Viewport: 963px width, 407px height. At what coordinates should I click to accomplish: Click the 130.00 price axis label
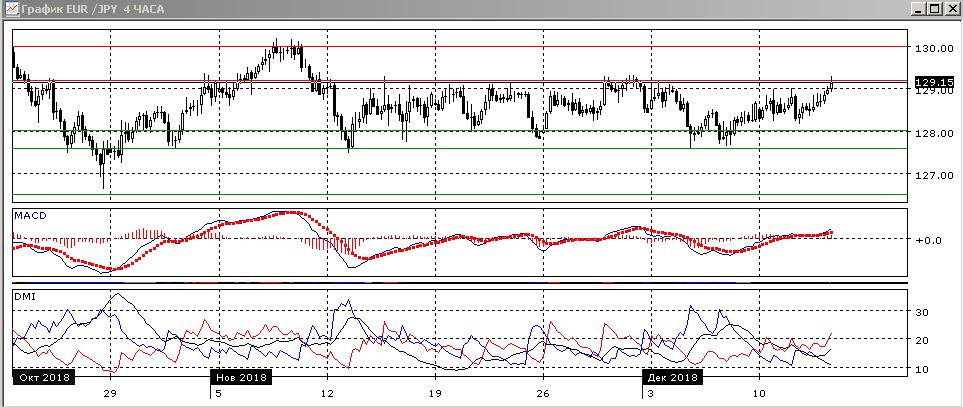(934, 48)
